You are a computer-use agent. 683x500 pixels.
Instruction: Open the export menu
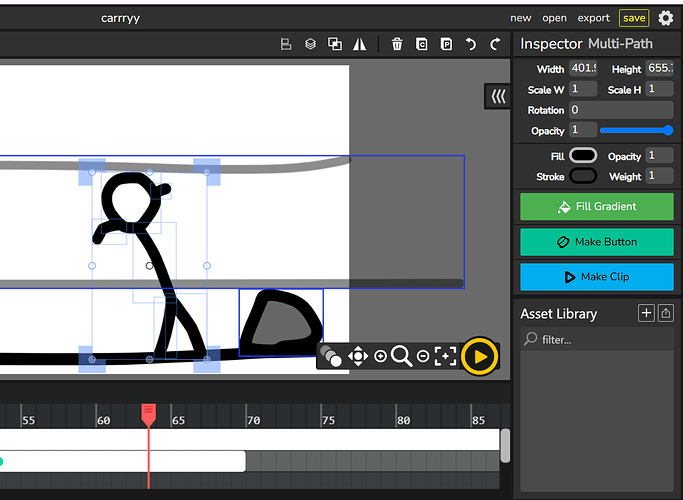(x=593, y=18)
